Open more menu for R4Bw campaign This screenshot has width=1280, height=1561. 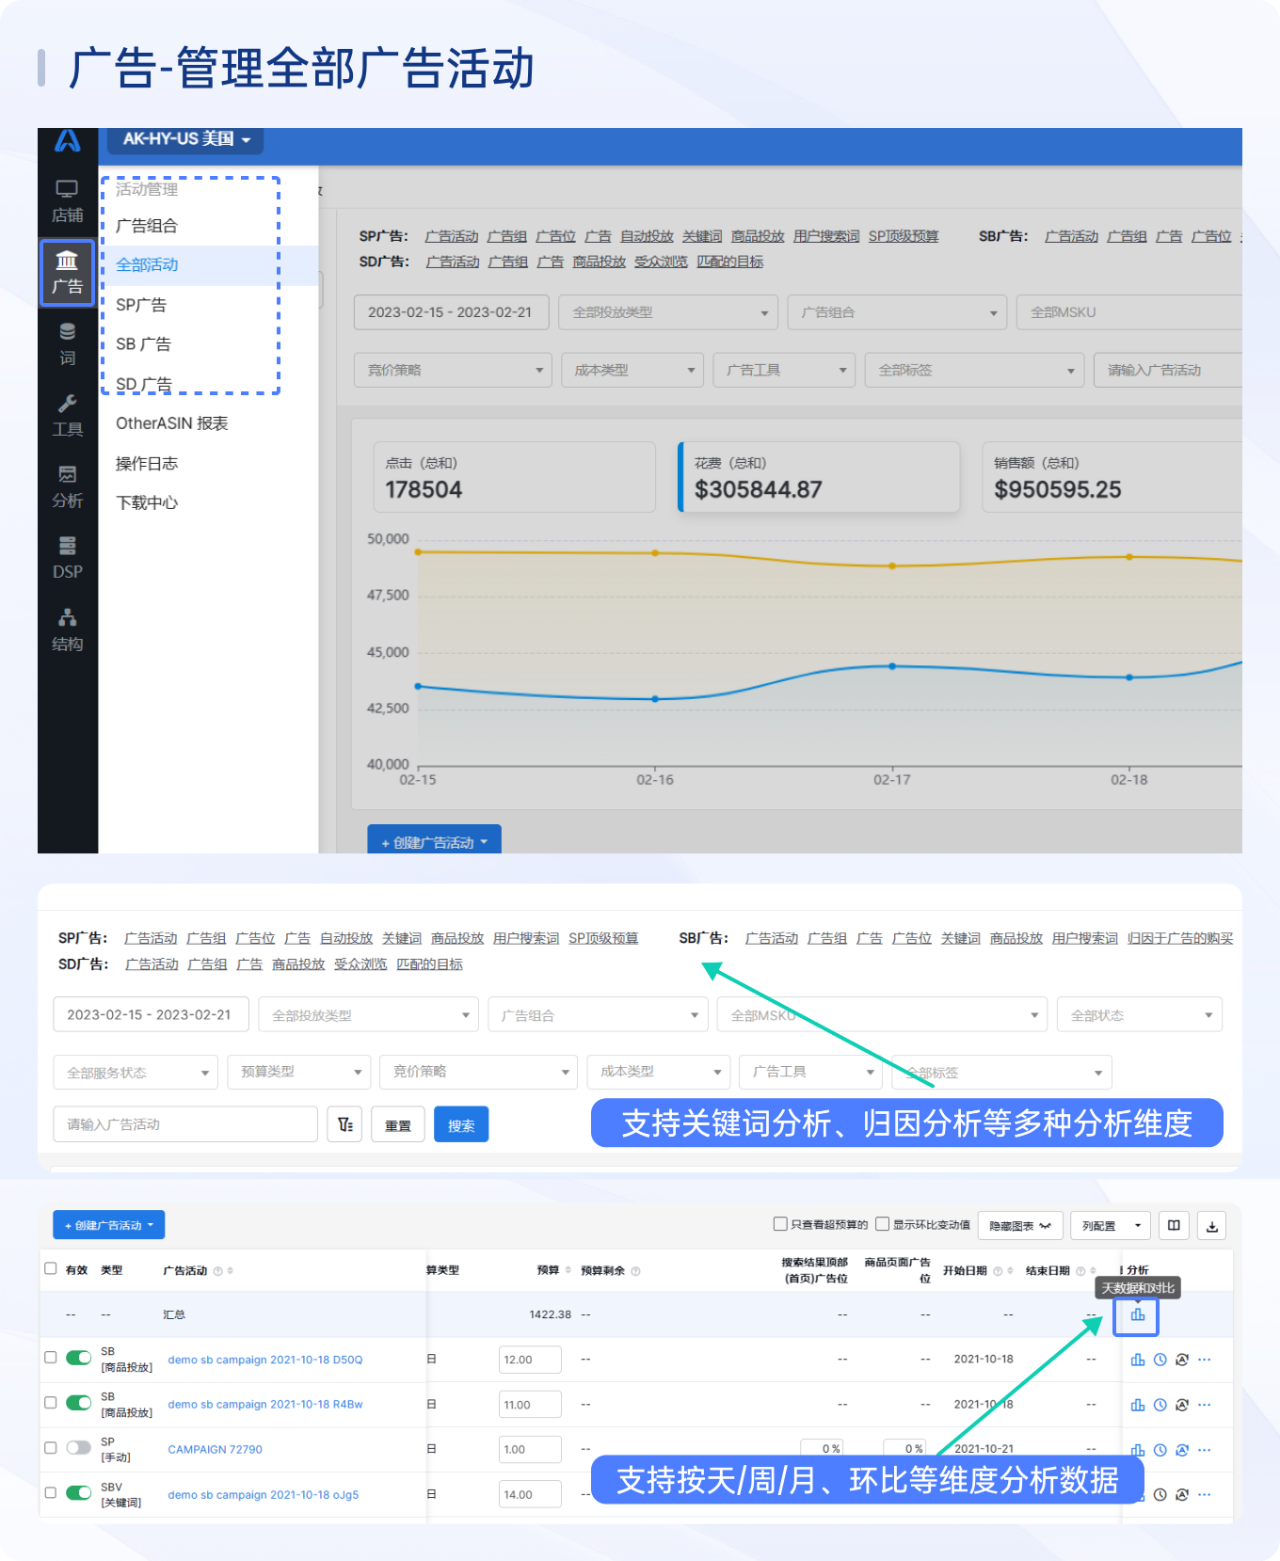tap(1204, 1405)
